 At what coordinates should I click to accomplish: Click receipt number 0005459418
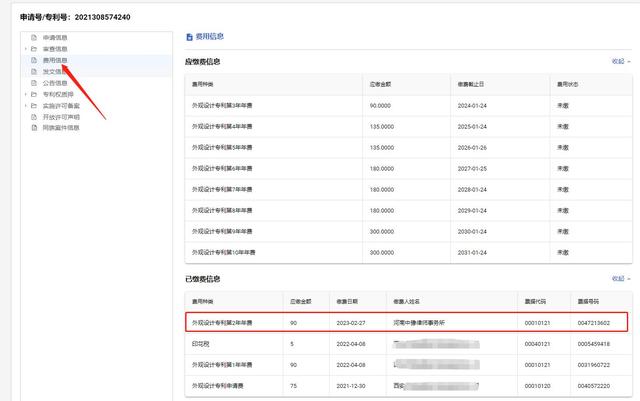coord(593,344)
